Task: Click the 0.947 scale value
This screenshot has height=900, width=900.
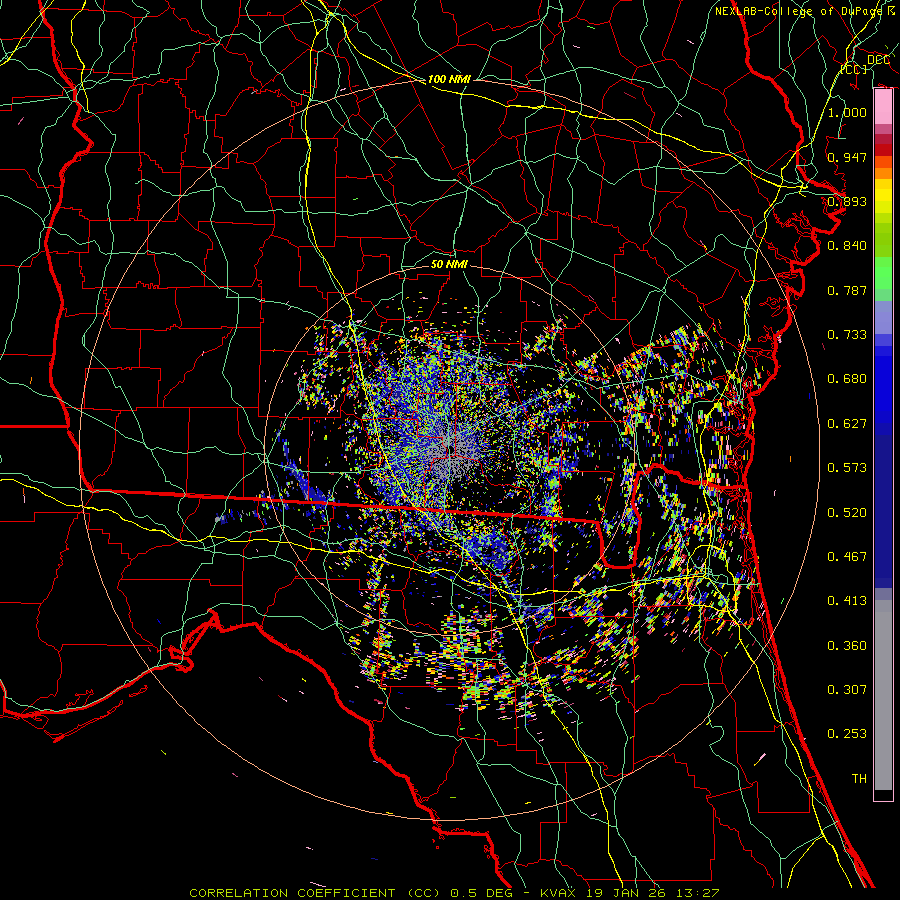Action: coord(847,157)
